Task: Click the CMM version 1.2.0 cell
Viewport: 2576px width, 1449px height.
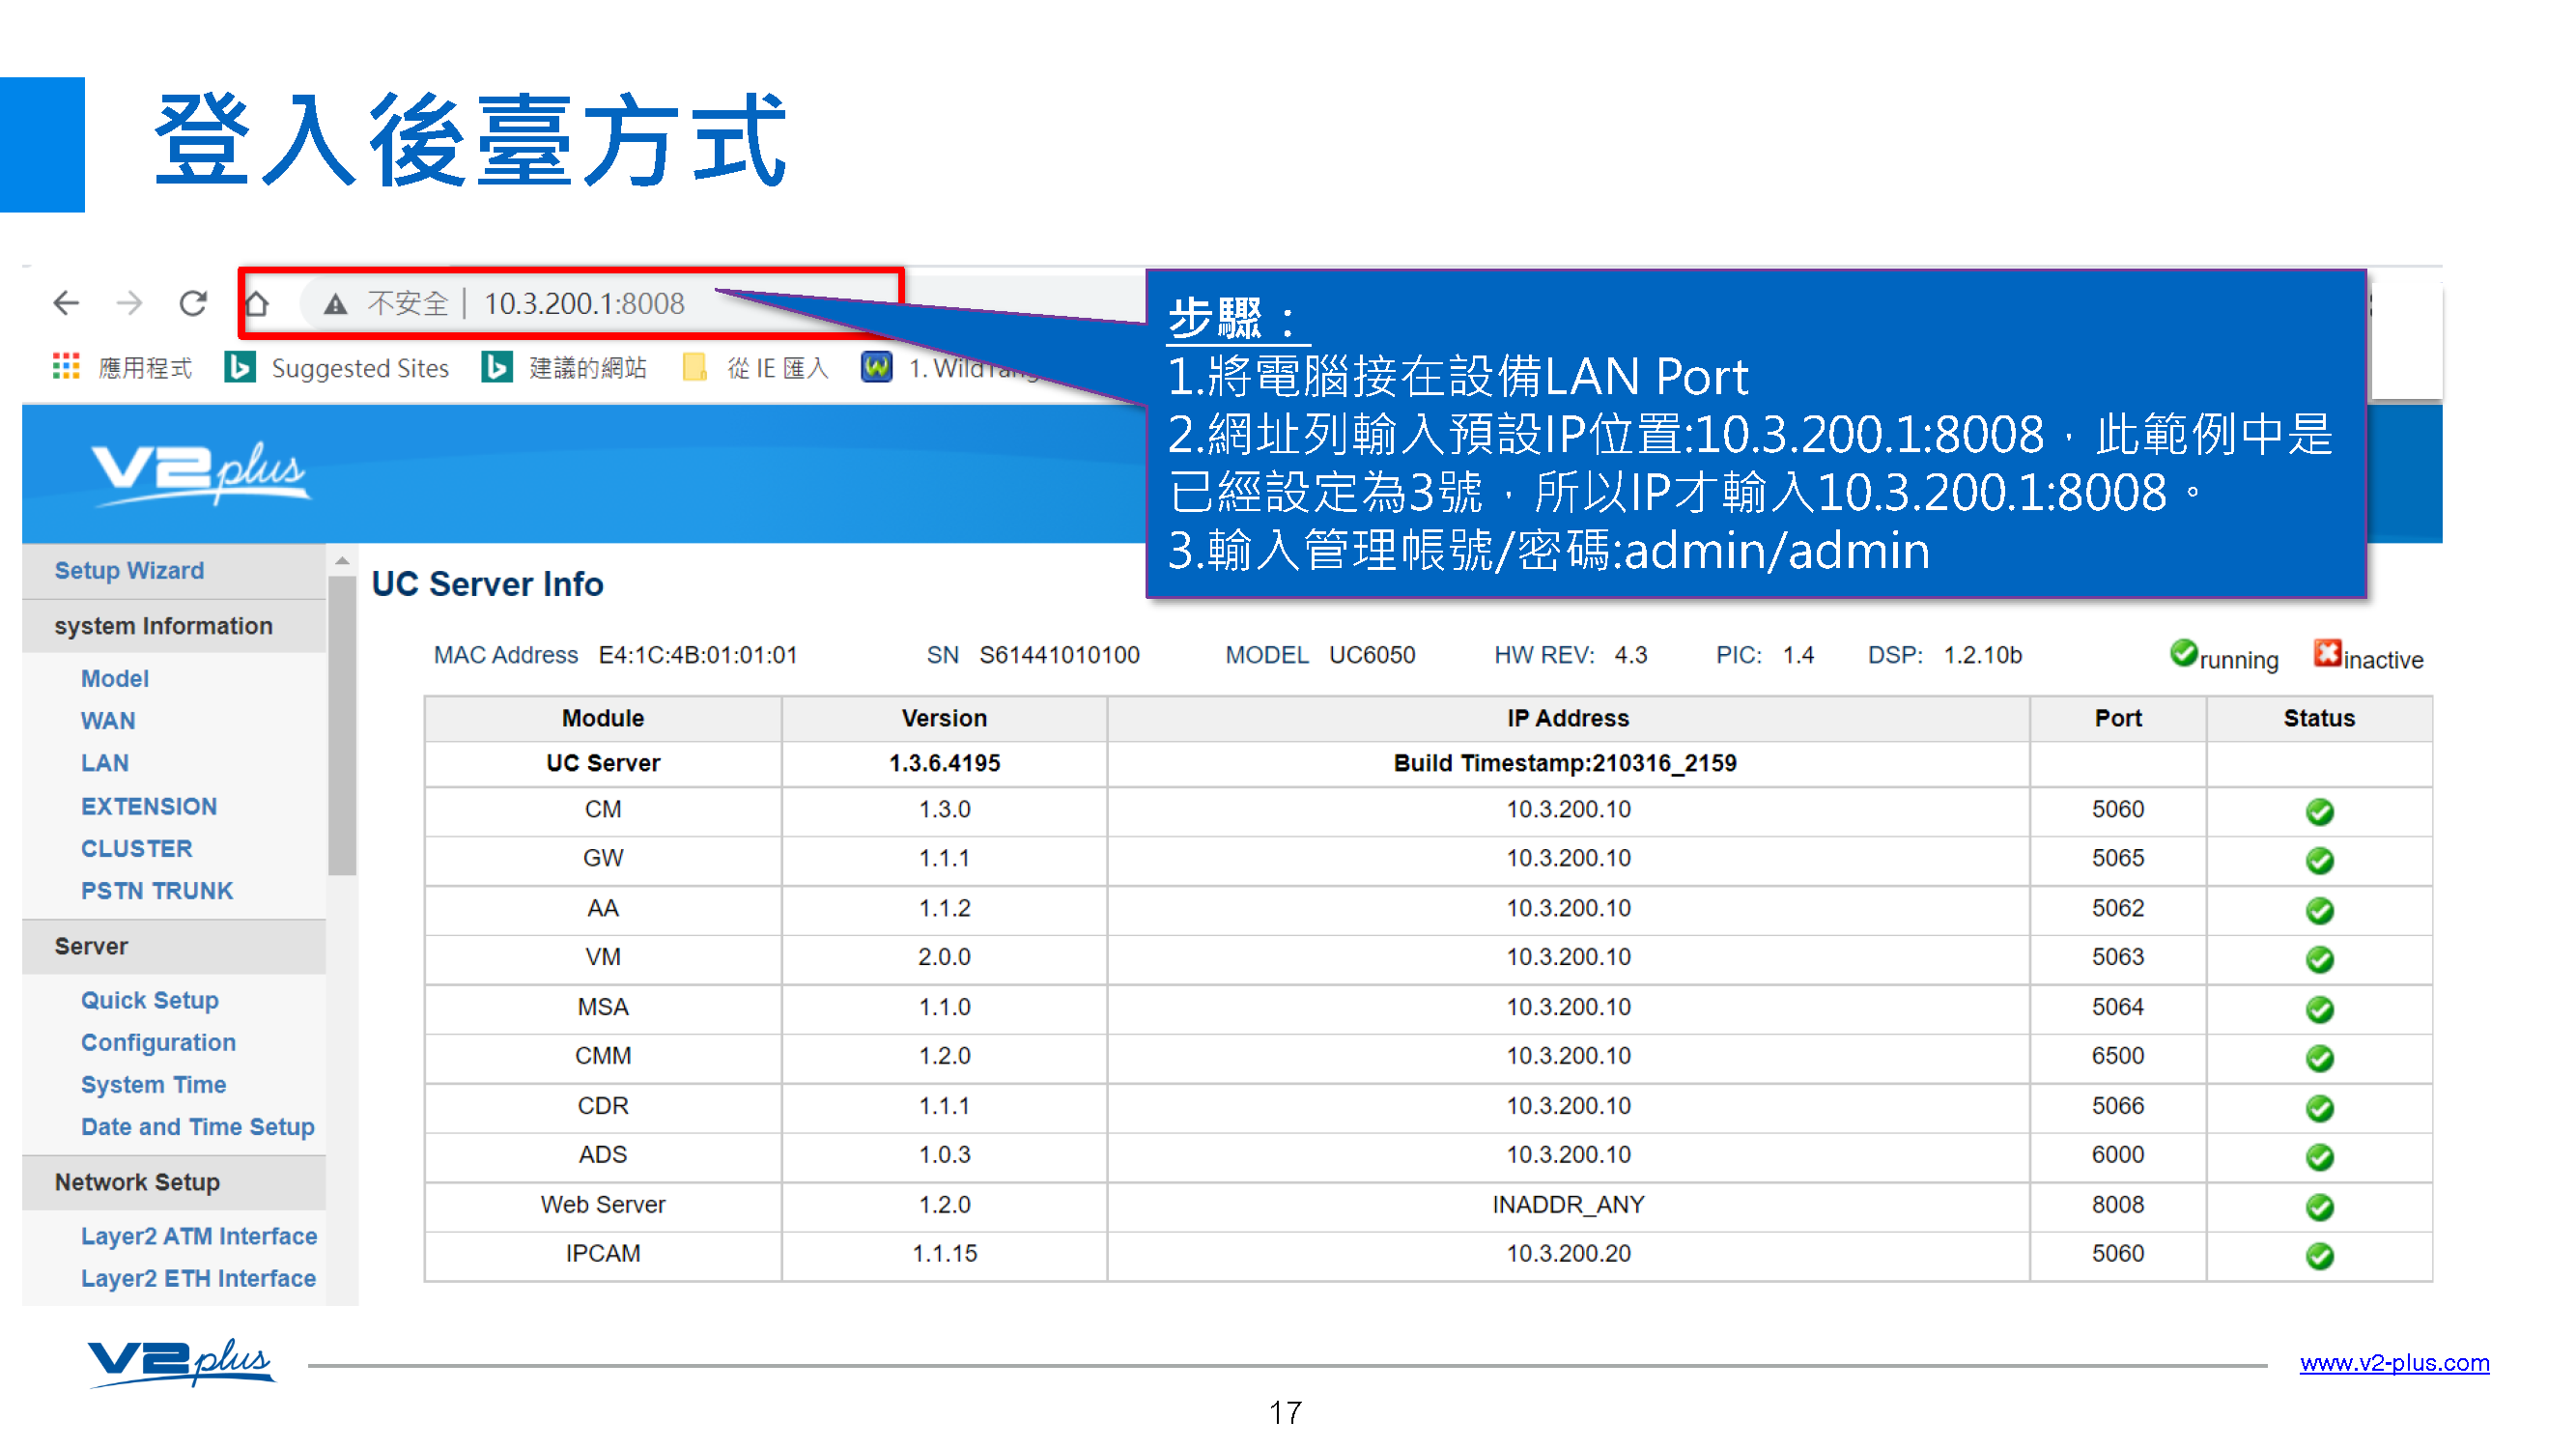Action: 944,1056
